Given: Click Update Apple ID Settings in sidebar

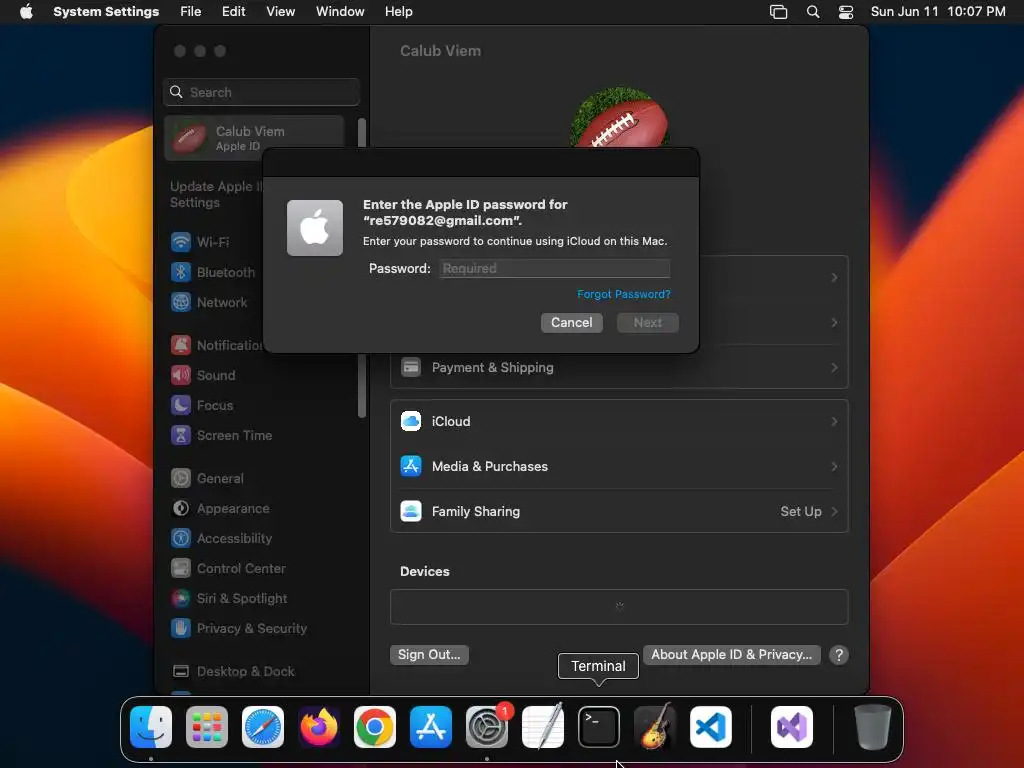Looking at the screenshot, I should tap(215, 194).
